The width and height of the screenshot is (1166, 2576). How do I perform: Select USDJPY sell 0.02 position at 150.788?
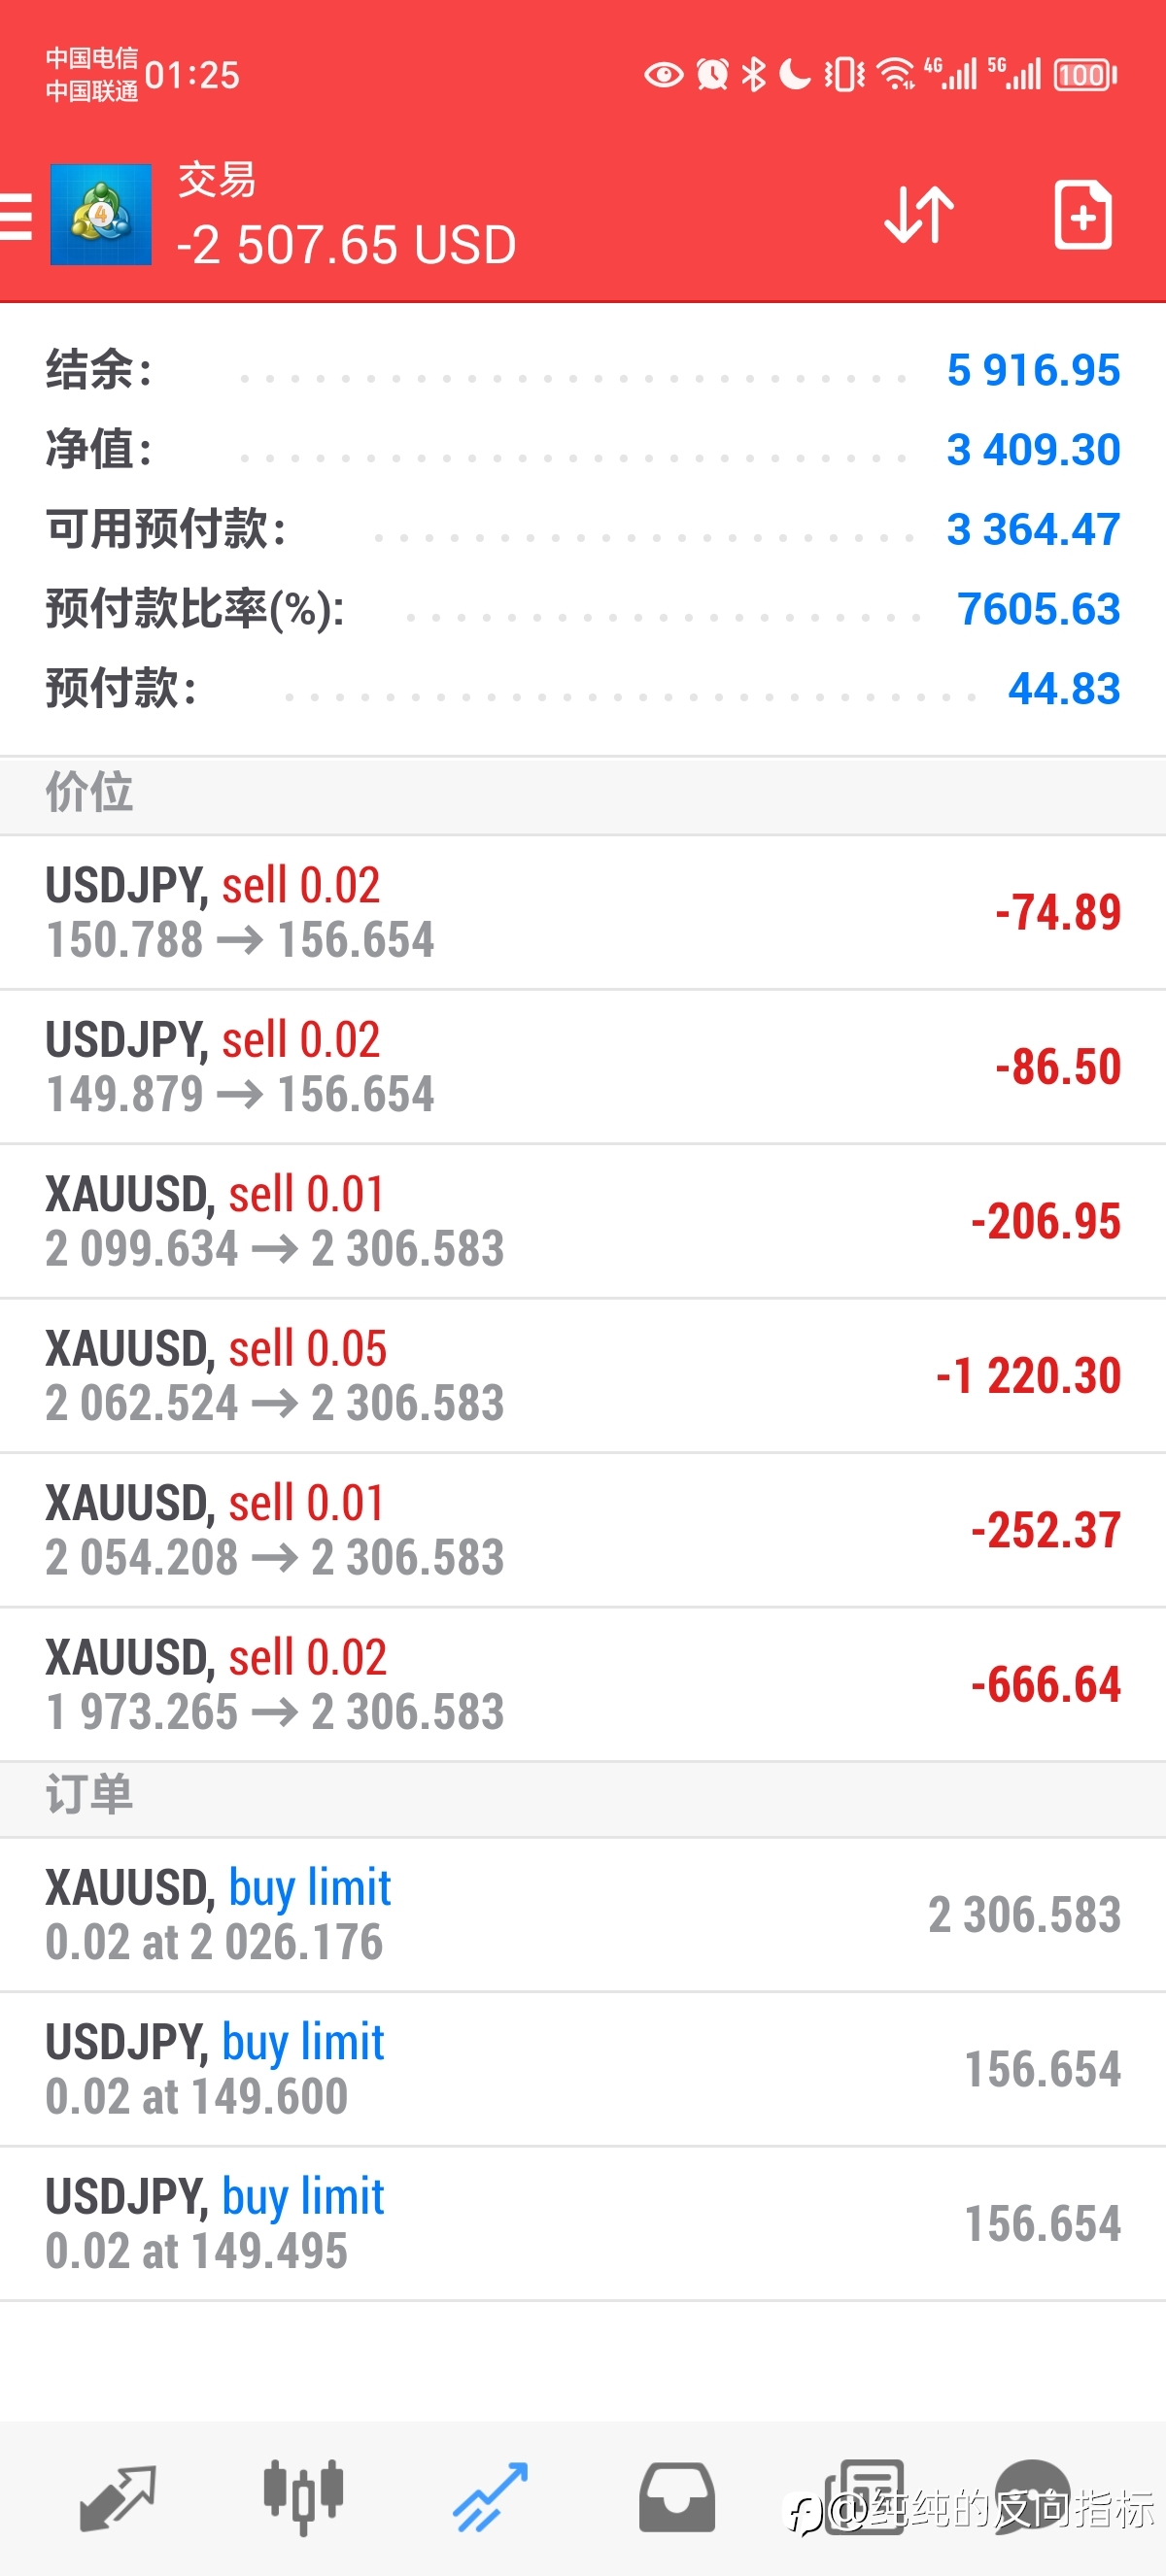(x=583, y=912)
